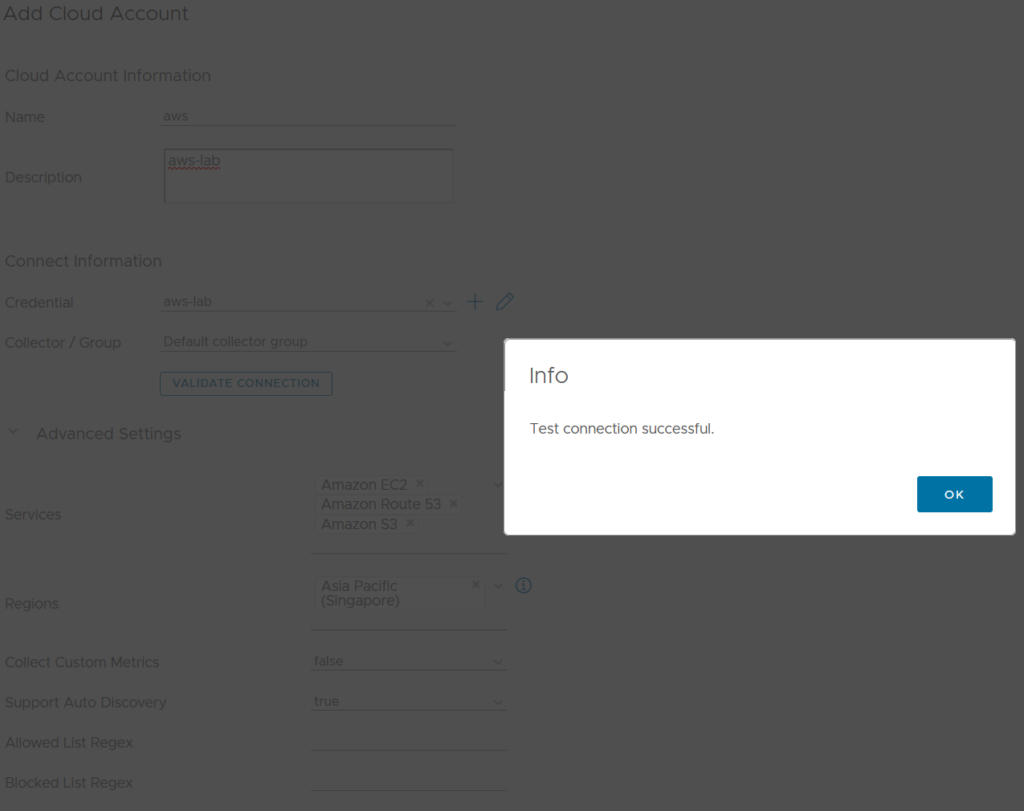Screen dimensions: 1024x811
Task: Remove the Amazon EC2 service tag
Action: (x=420, y=483)
